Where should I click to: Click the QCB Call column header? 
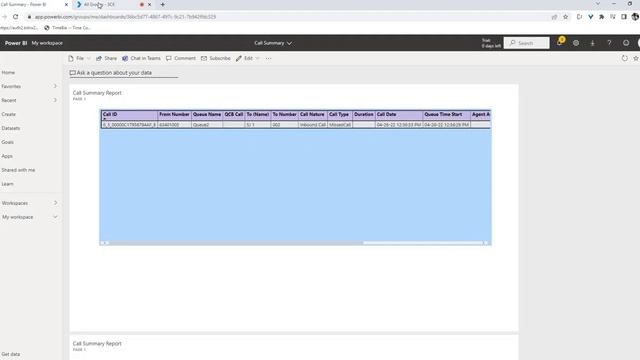234,115
